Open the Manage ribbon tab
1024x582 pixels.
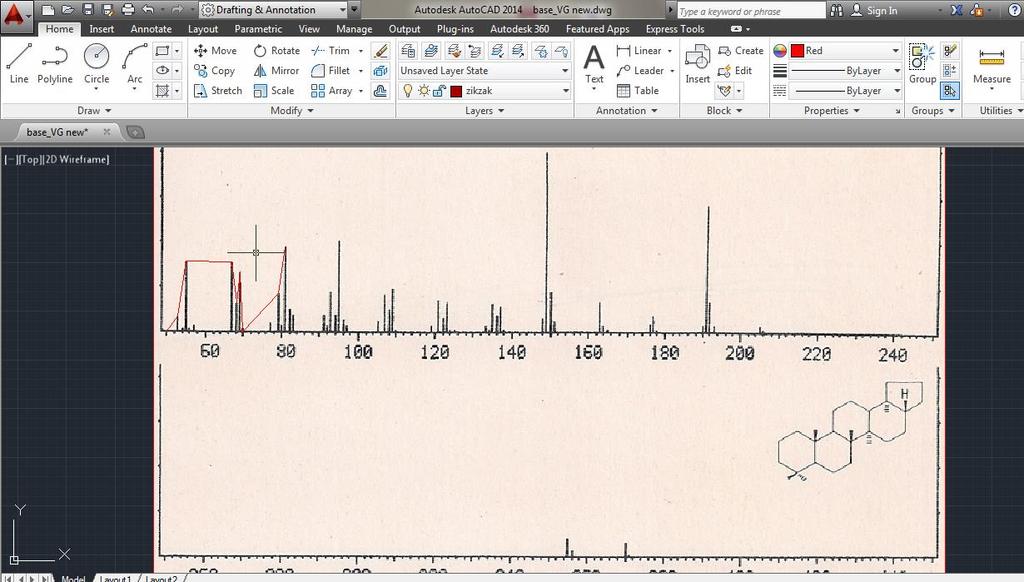pyautogui.click(x=354, y=29)
